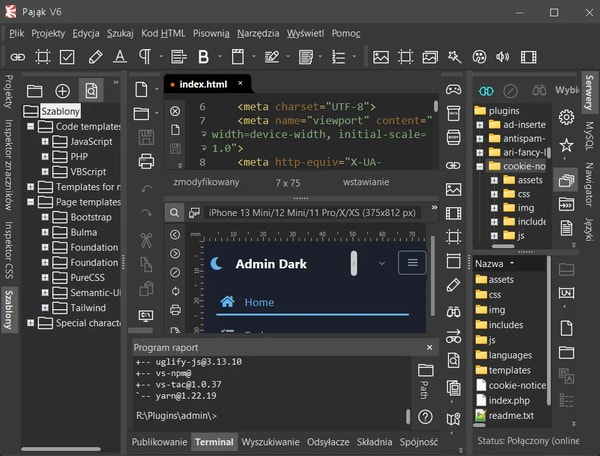Open the Kod HTML menu

163,33
